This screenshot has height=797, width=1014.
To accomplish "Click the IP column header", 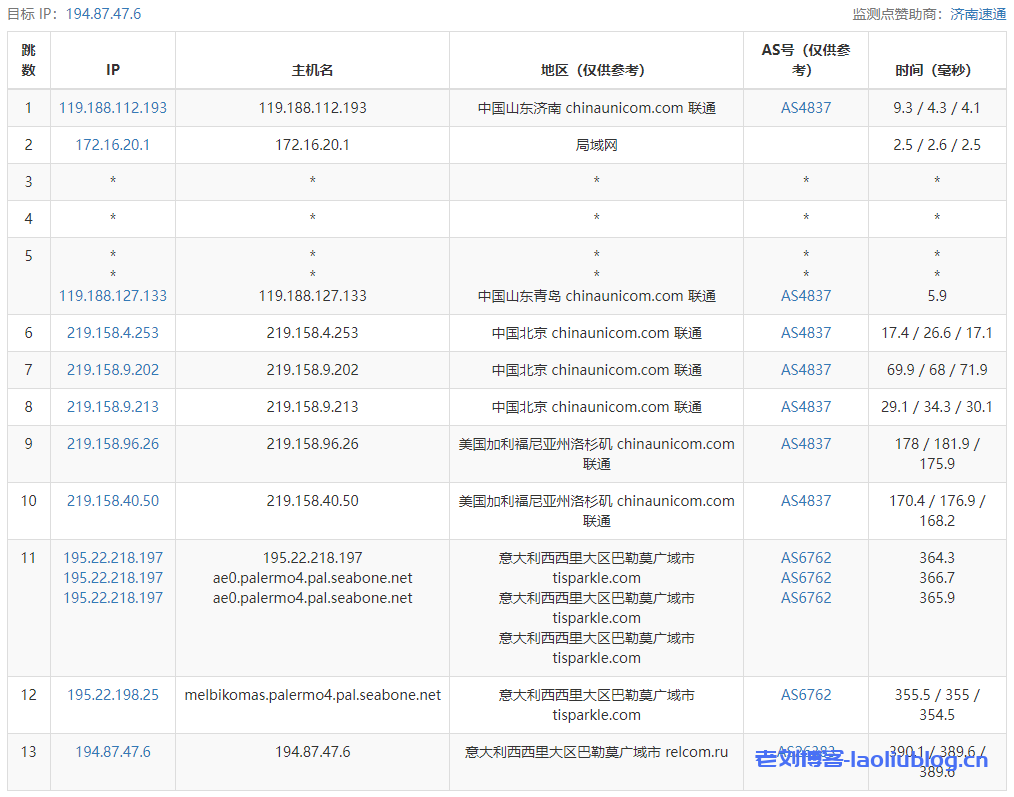I will click(113, 70).
